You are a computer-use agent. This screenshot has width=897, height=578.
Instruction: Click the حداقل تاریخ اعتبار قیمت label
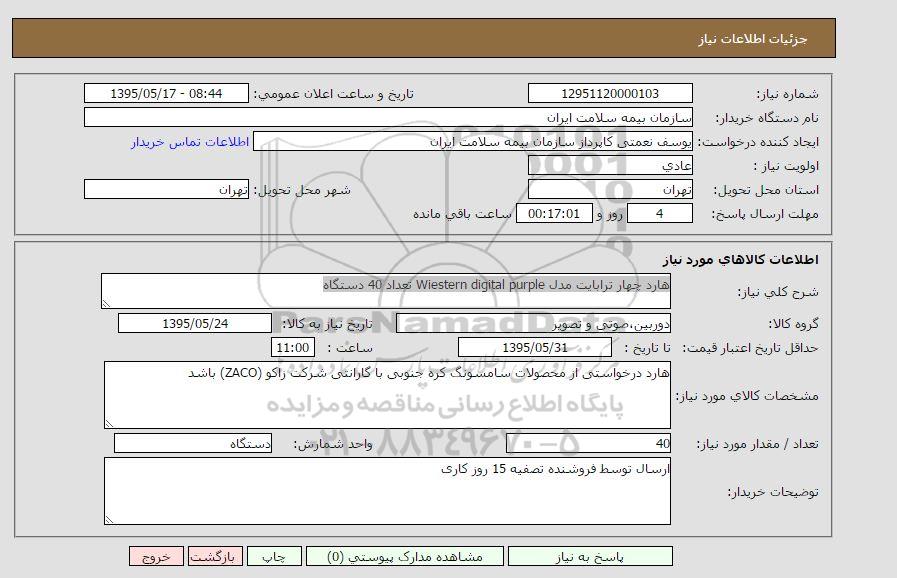tap(750, 348)
